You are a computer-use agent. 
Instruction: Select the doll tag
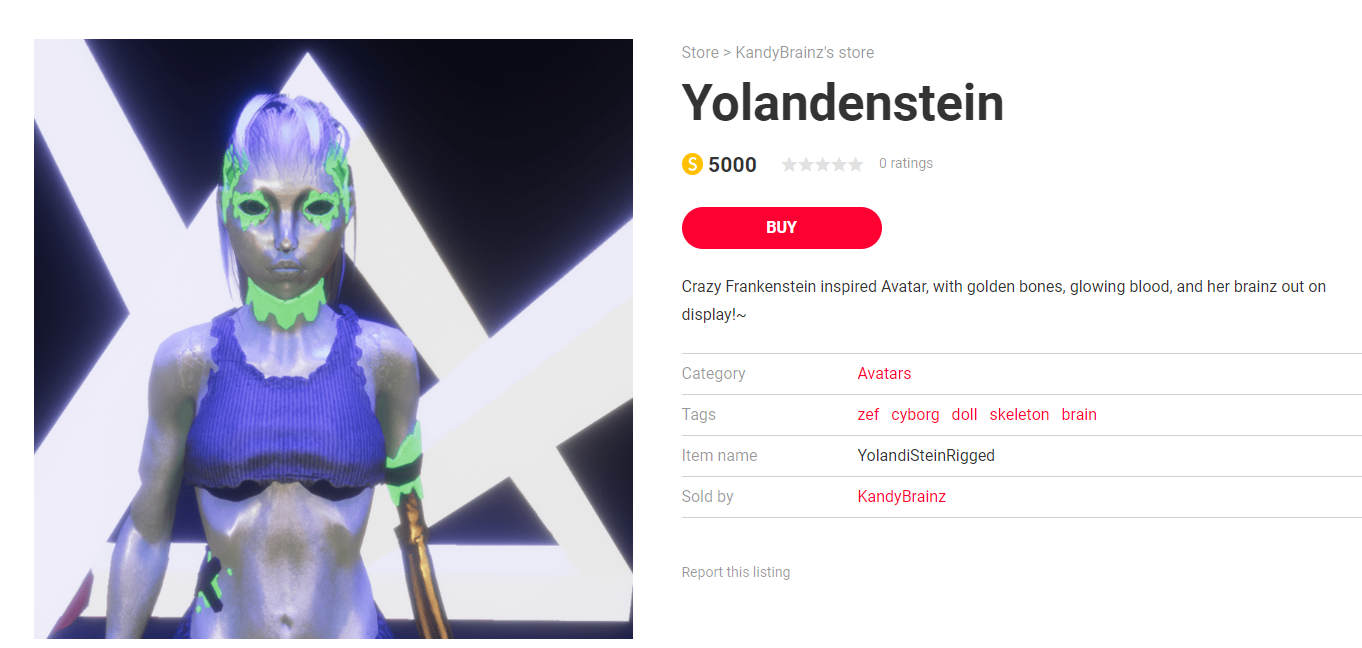pyautogui.click(x=964, y=414)
